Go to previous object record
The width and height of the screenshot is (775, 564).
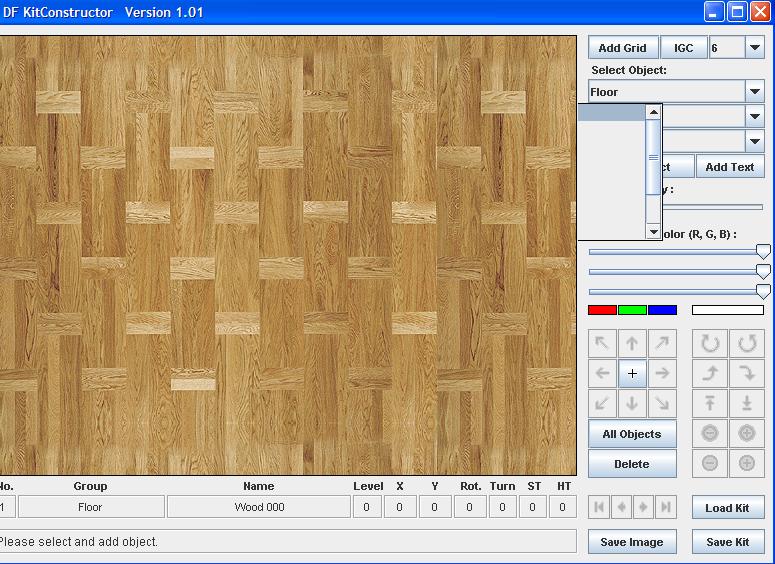click(621, 507)
